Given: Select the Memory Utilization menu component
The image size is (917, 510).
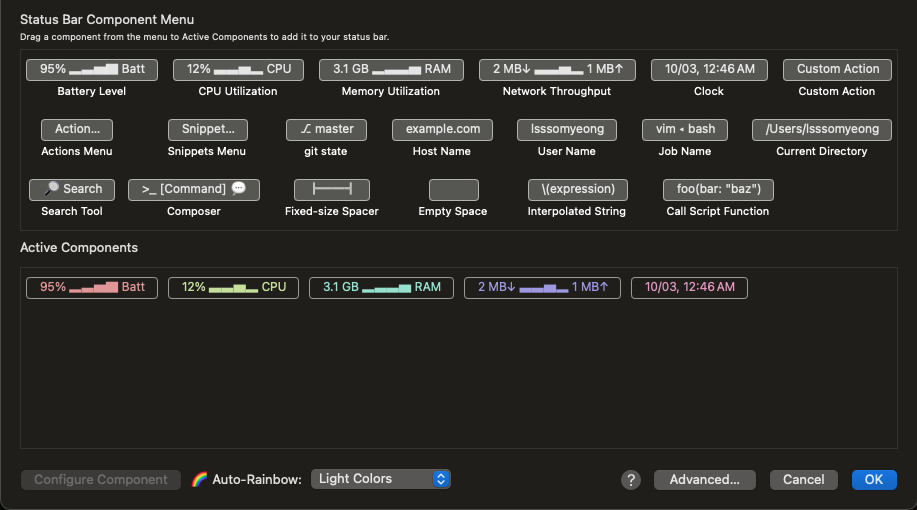Looking at the screenshot, I should click(x=391, y=70).
